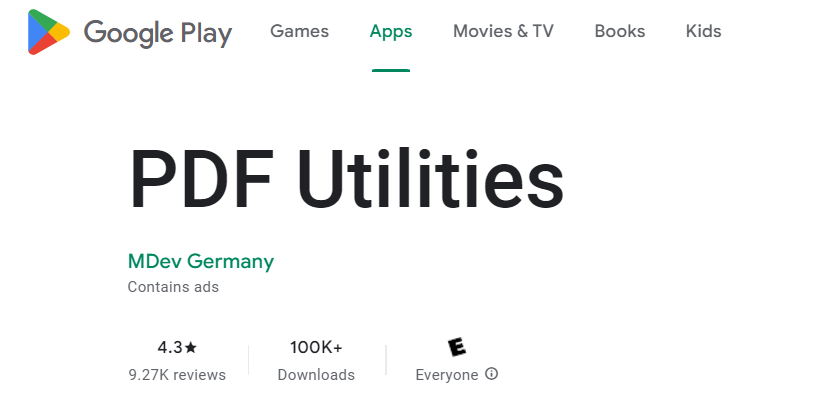The height and width of the screenshot is (409, 820).
Task: Click the E content rating icon
Action: tap(457, 347)
